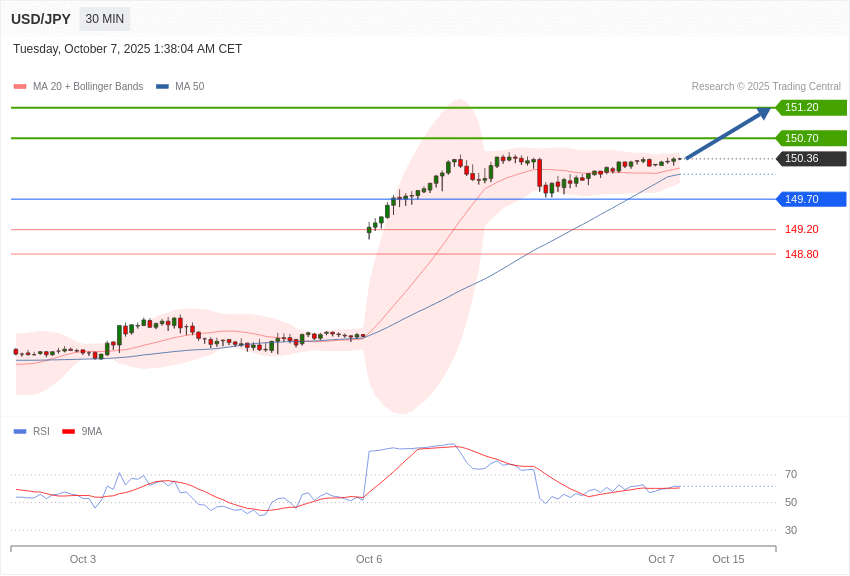Toggle the MA 20 + Bollinger Bands legend label

click(x=88, y=87)
